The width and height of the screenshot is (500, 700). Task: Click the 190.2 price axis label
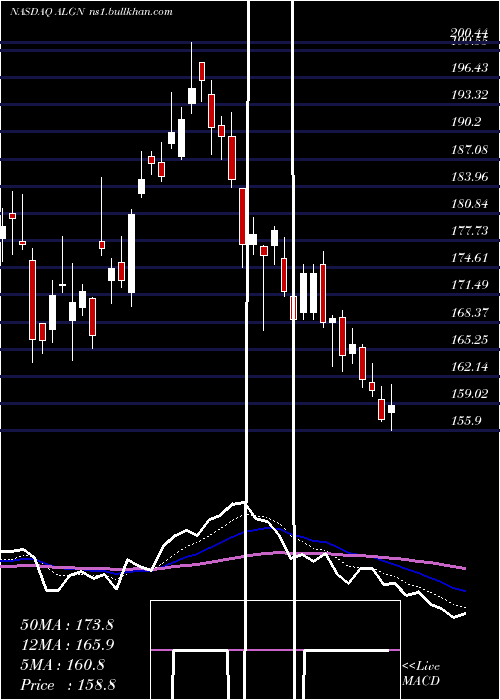(x=466, y=122)
